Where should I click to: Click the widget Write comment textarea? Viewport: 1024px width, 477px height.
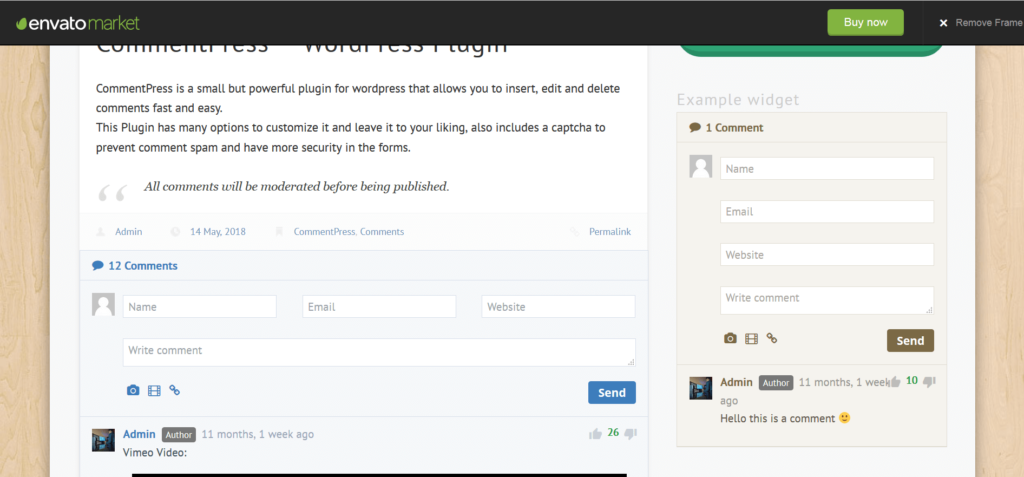pos(827,301)
